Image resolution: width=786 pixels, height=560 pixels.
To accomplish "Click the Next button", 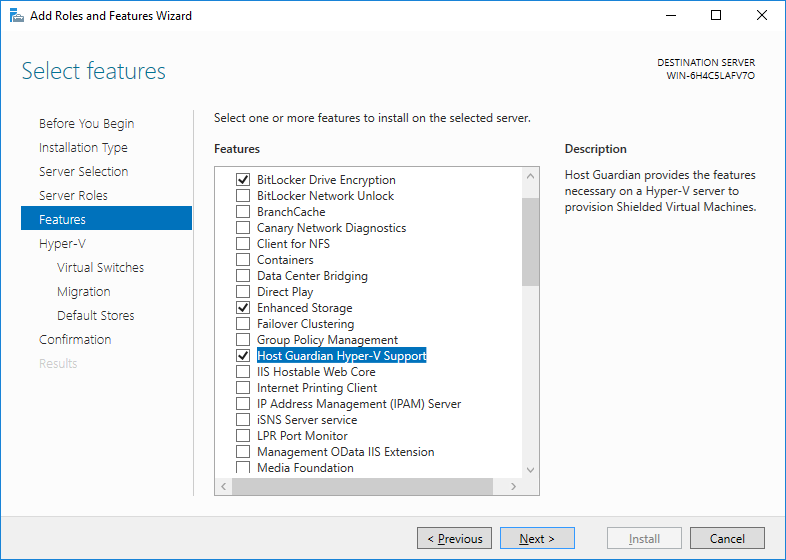I will click(x=537, y=538).
